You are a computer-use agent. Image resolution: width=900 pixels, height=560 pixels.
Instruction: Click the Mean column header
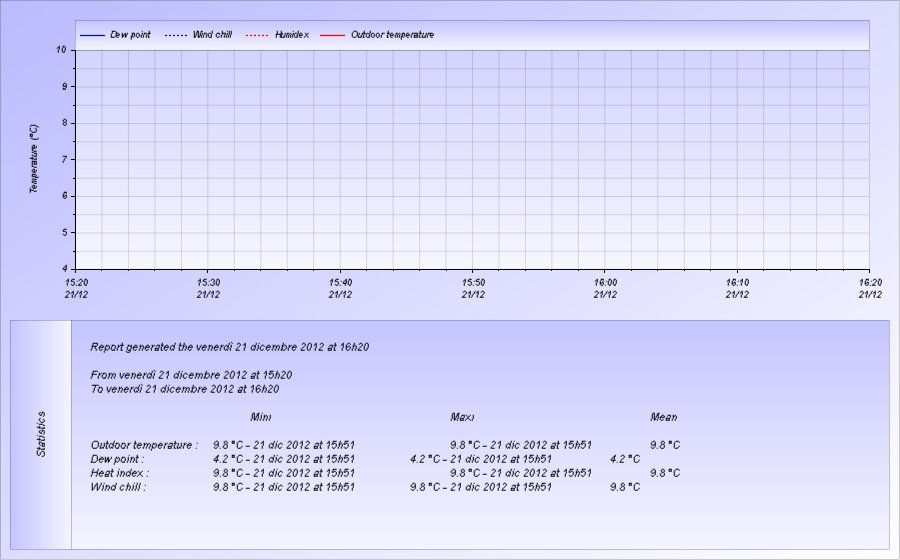click(x=664, y=417)
